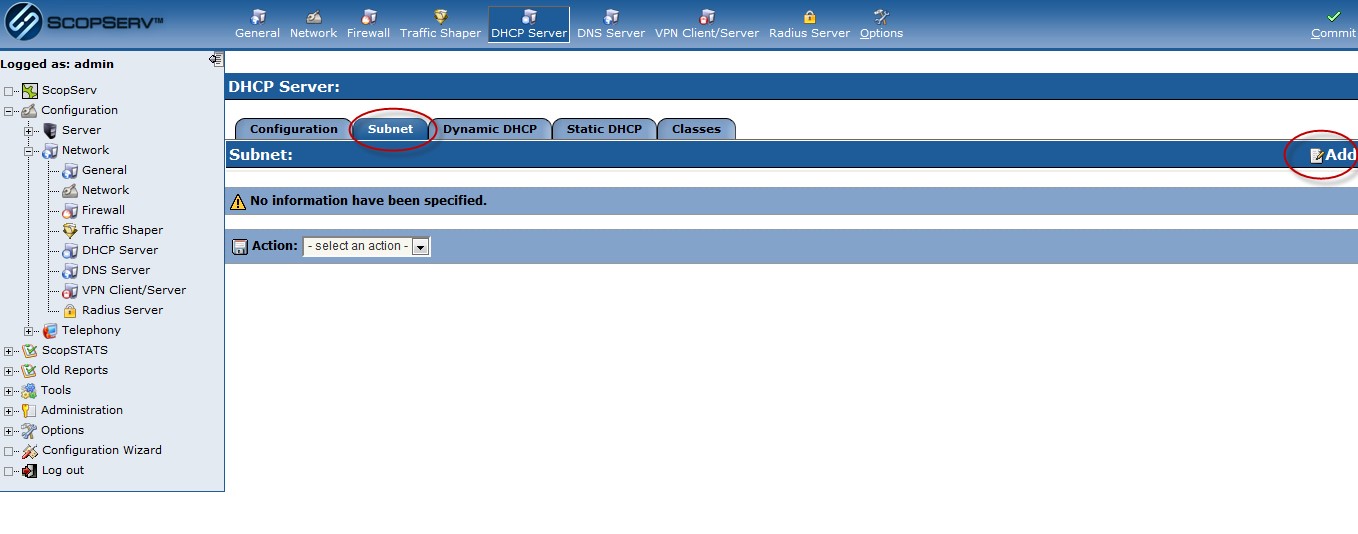
Task: Expand the Options tree node
Action: [x=9, y=431]
